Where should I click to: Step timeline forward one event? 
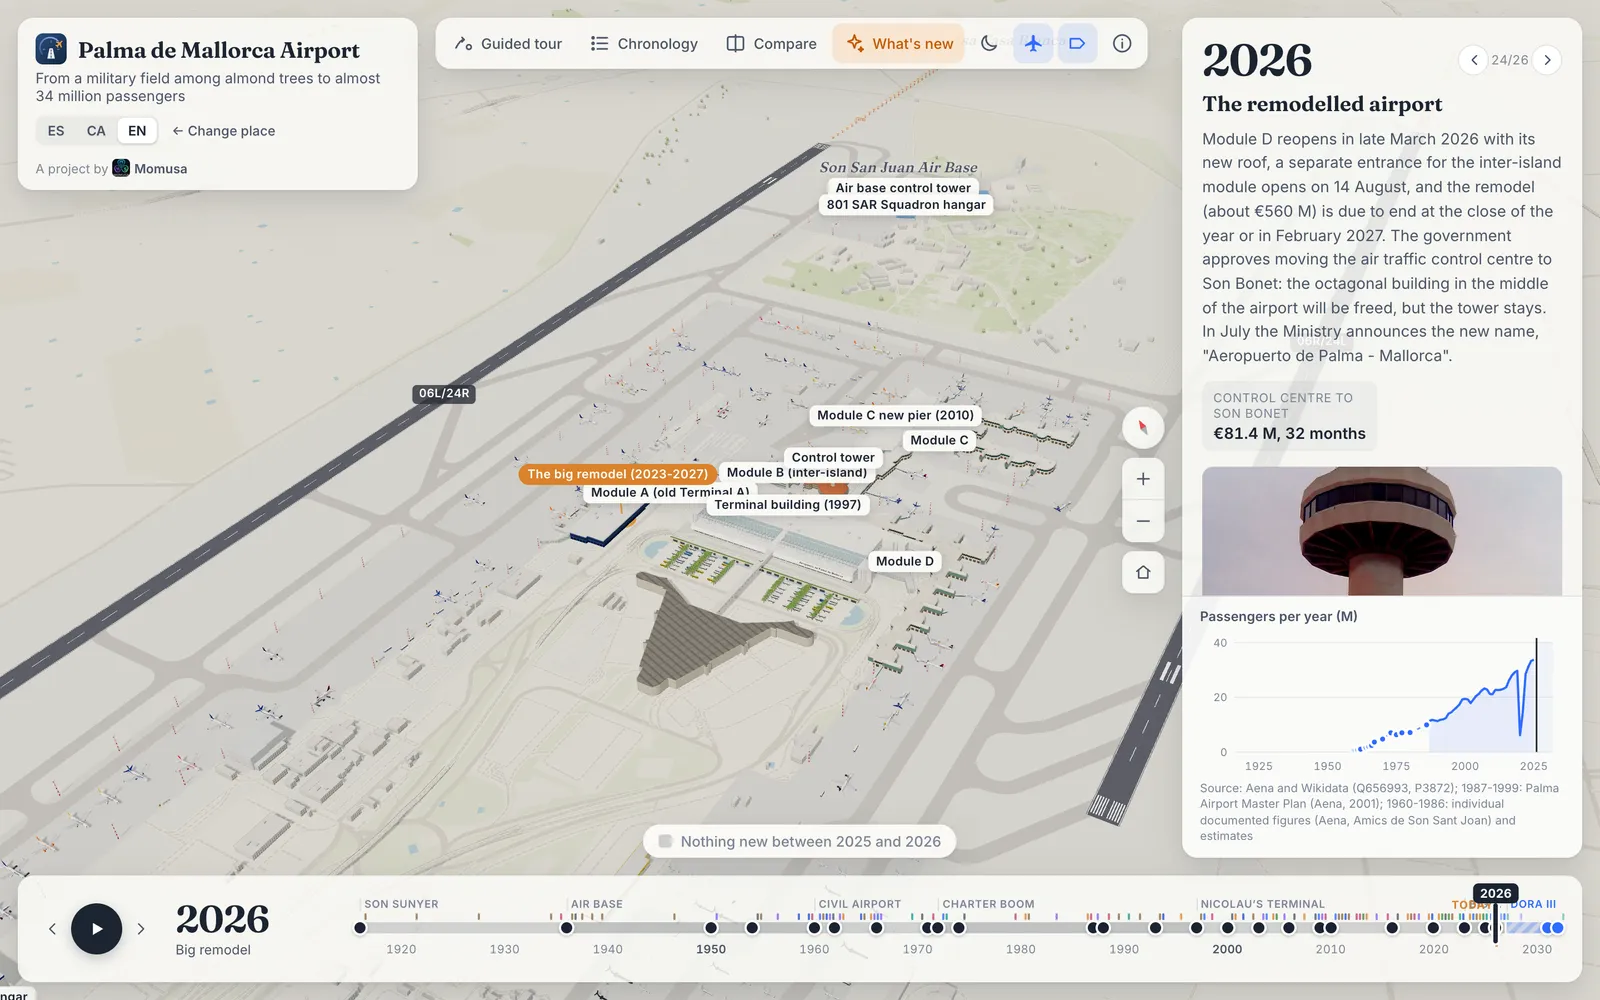pyautogui.click(x=141, y=929)
